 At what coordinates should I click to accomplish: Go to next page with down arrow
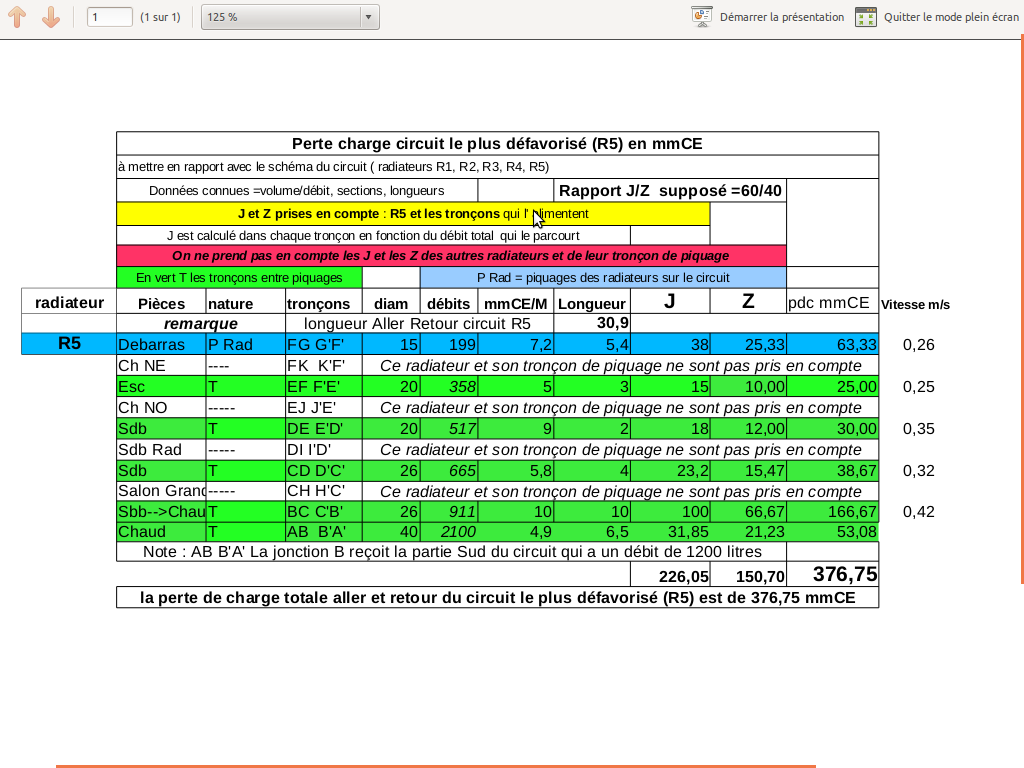pos(51,17)
